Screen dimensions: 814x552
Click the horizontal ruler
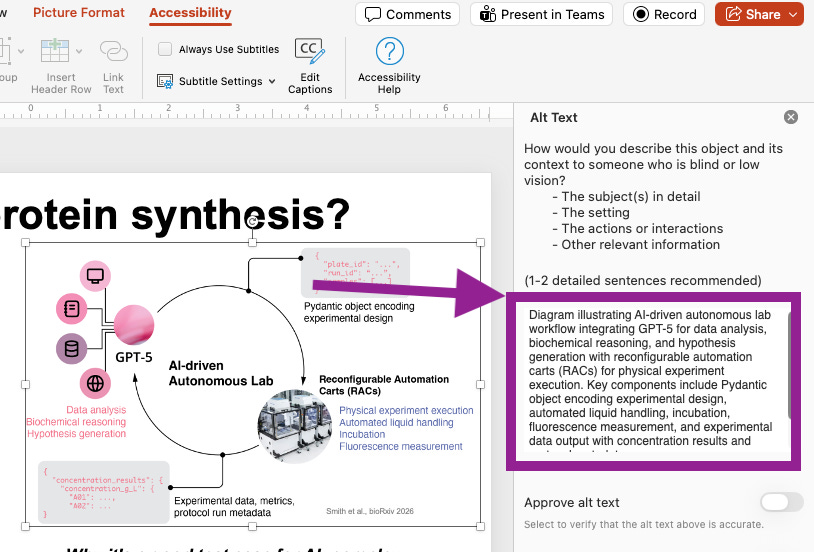coord(244,112)
